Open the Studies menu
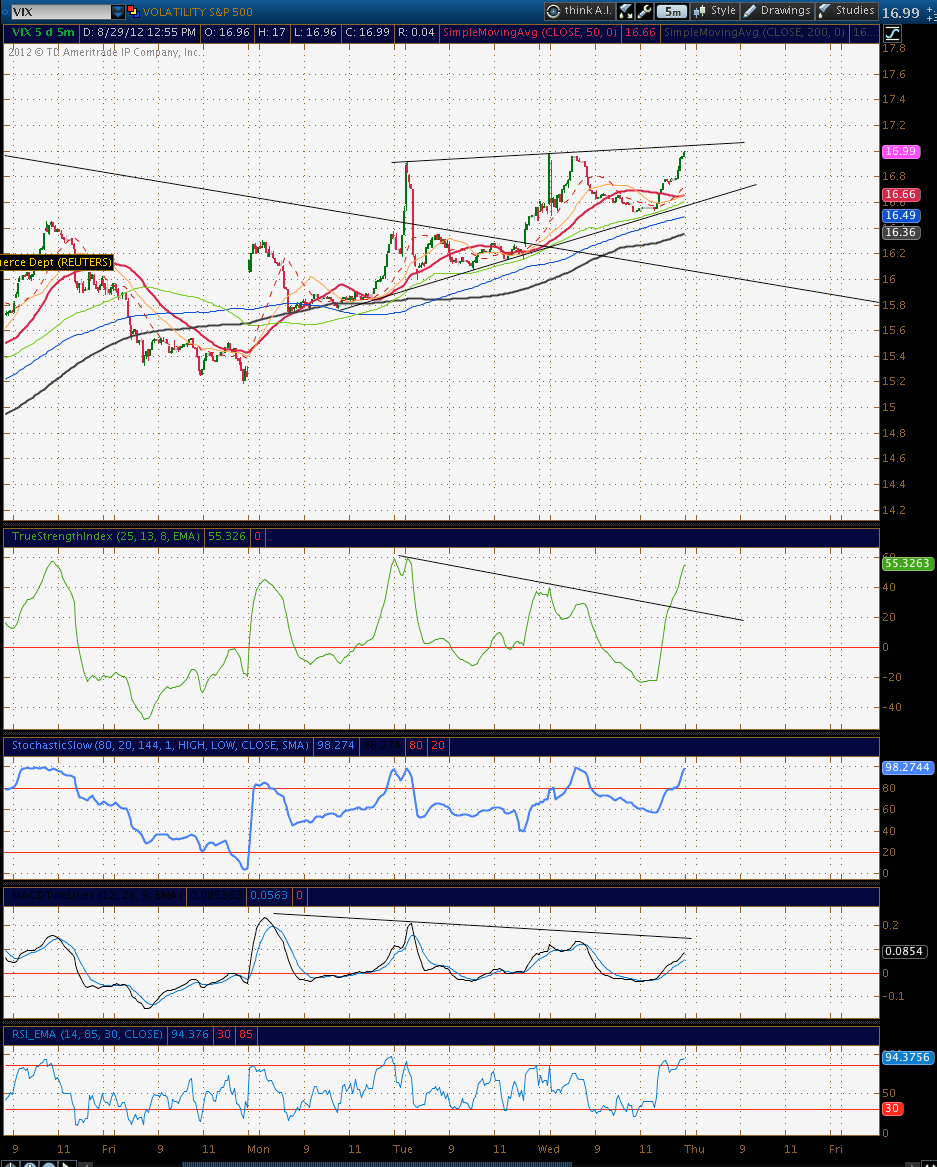Image resolution: width=937 pixels, height=1167 pixels. pyautogui.click(x=847, y=11)
